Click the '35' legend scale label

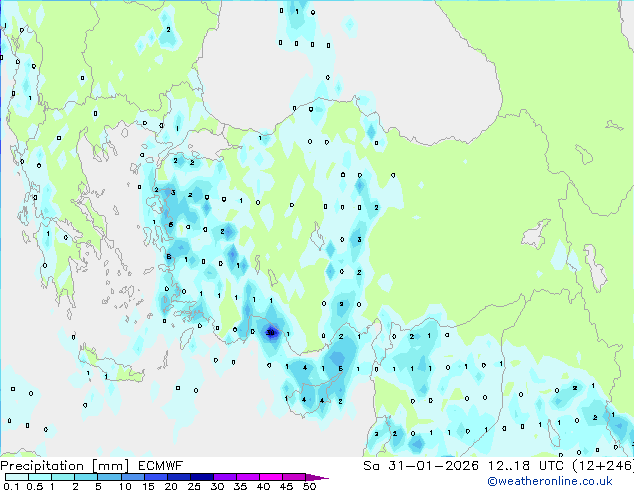click(241, 486)
